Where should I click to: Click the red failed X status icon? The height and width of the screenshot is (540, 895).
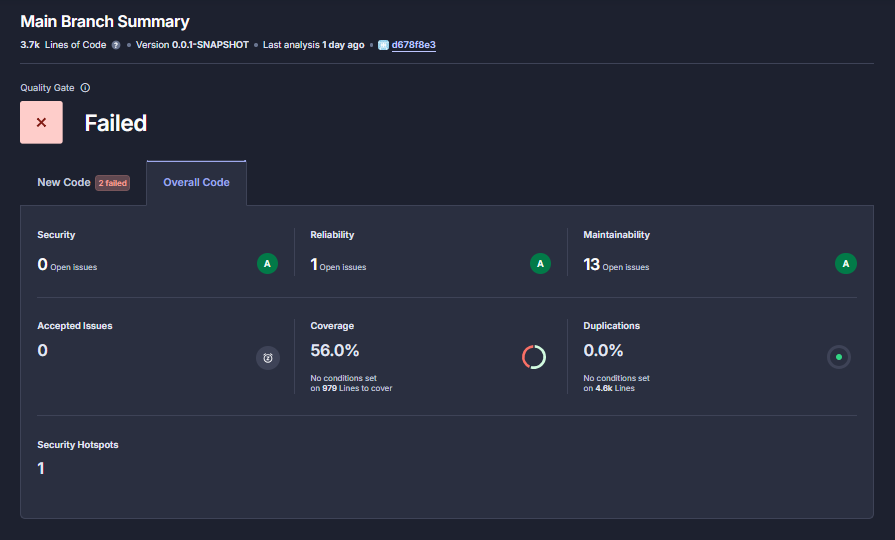pos(41,122)
